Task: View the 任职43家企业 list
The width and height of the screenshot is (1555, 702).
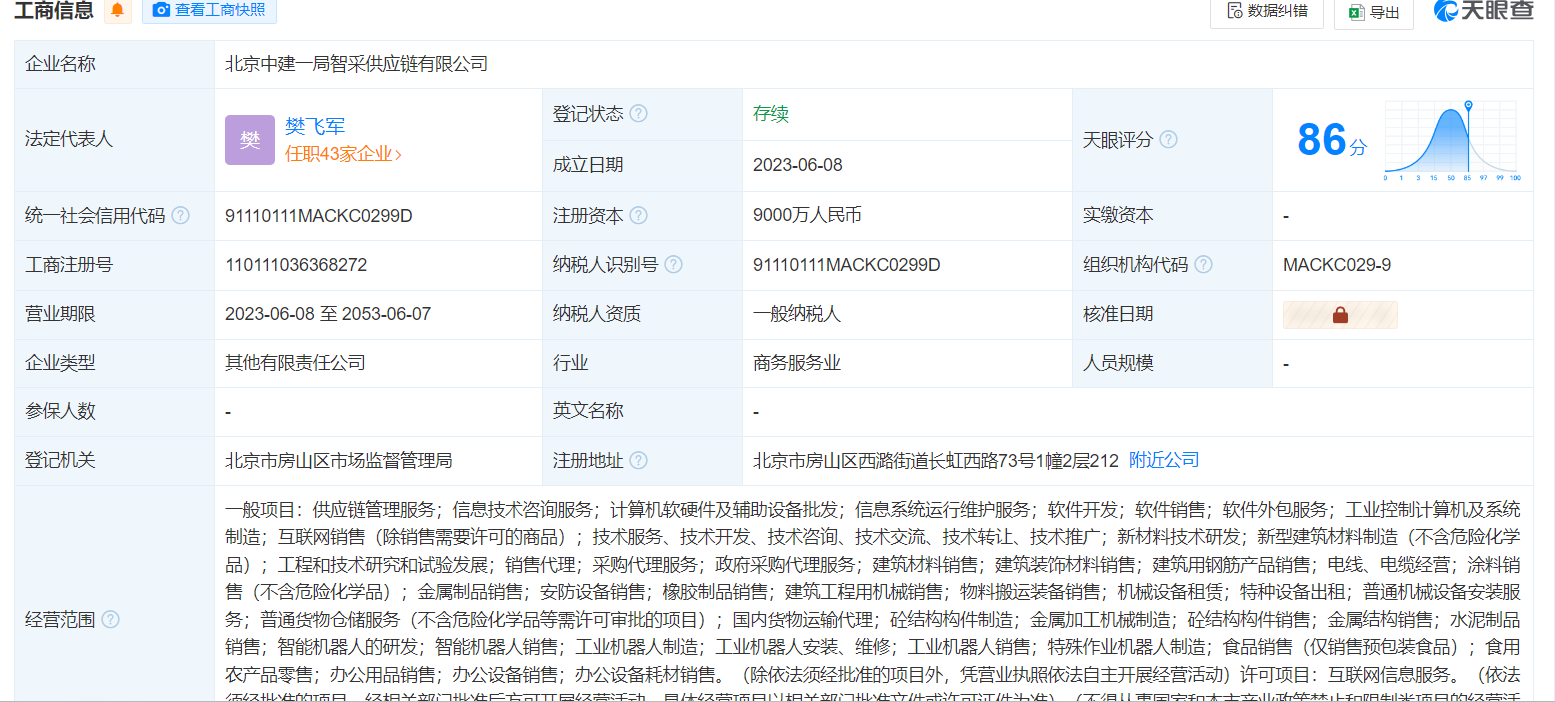Action: click(x=343, y=154)
